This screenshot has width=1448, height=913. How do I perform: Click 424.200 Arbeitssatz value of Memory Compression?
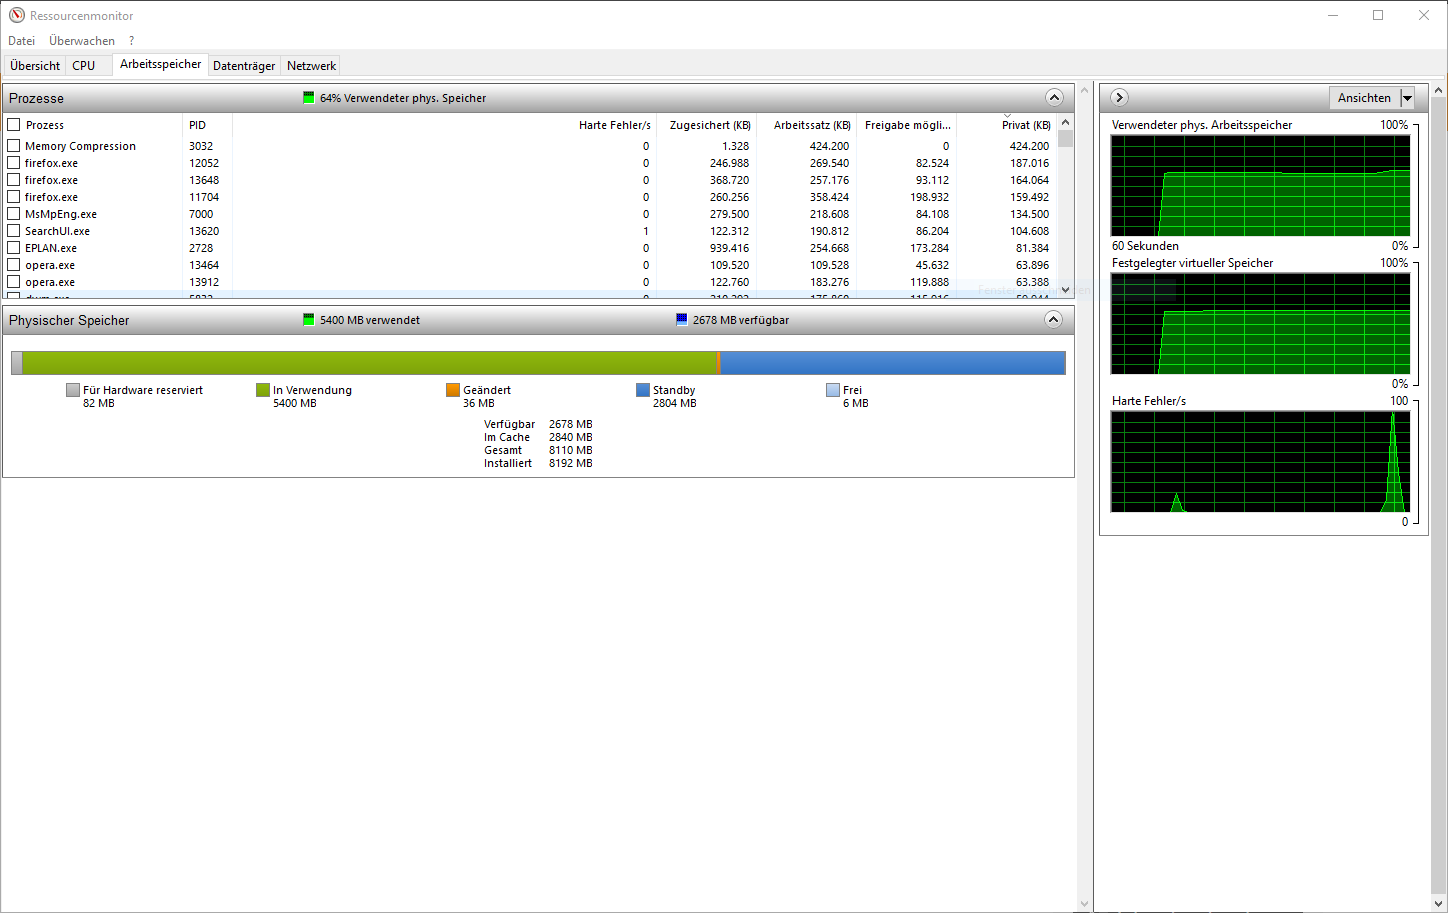(x=829, y=146)
